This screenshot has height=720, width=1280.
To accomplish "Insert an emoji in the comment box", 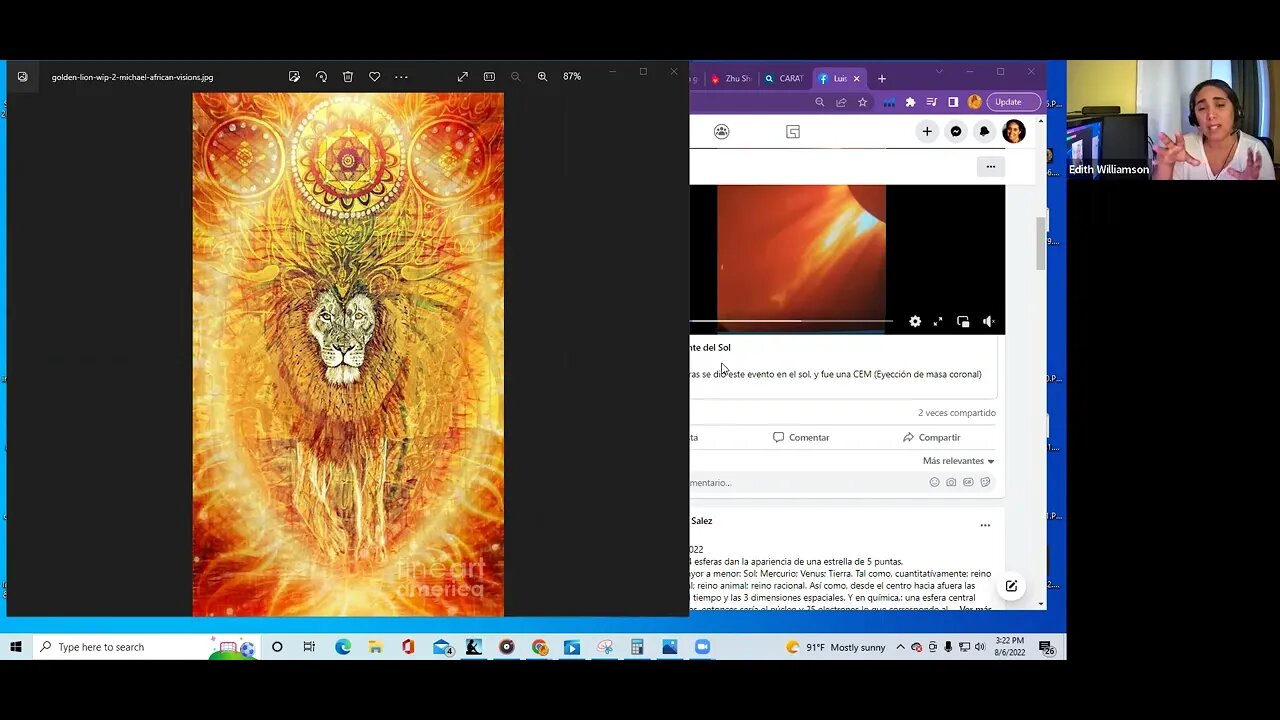I will 935,482.
